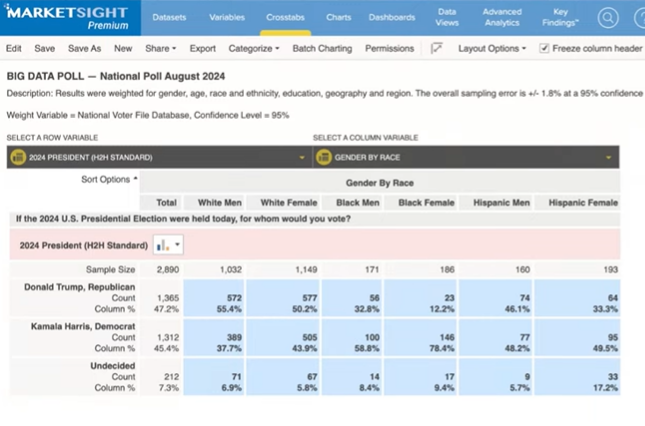Image resolution: width=645 pixels, height=426 pixels.
Task: Open Permissions
Action: point(390,49)
